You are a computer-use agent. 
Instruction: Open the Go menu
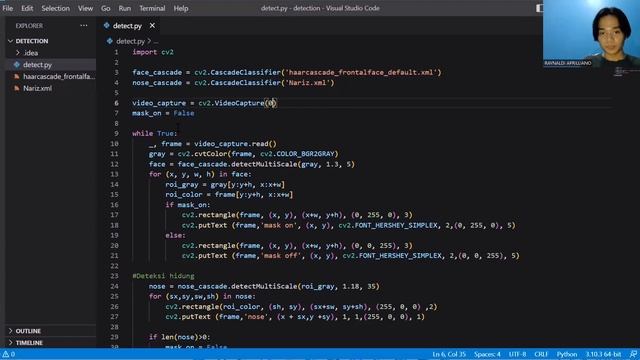point(106,8)
